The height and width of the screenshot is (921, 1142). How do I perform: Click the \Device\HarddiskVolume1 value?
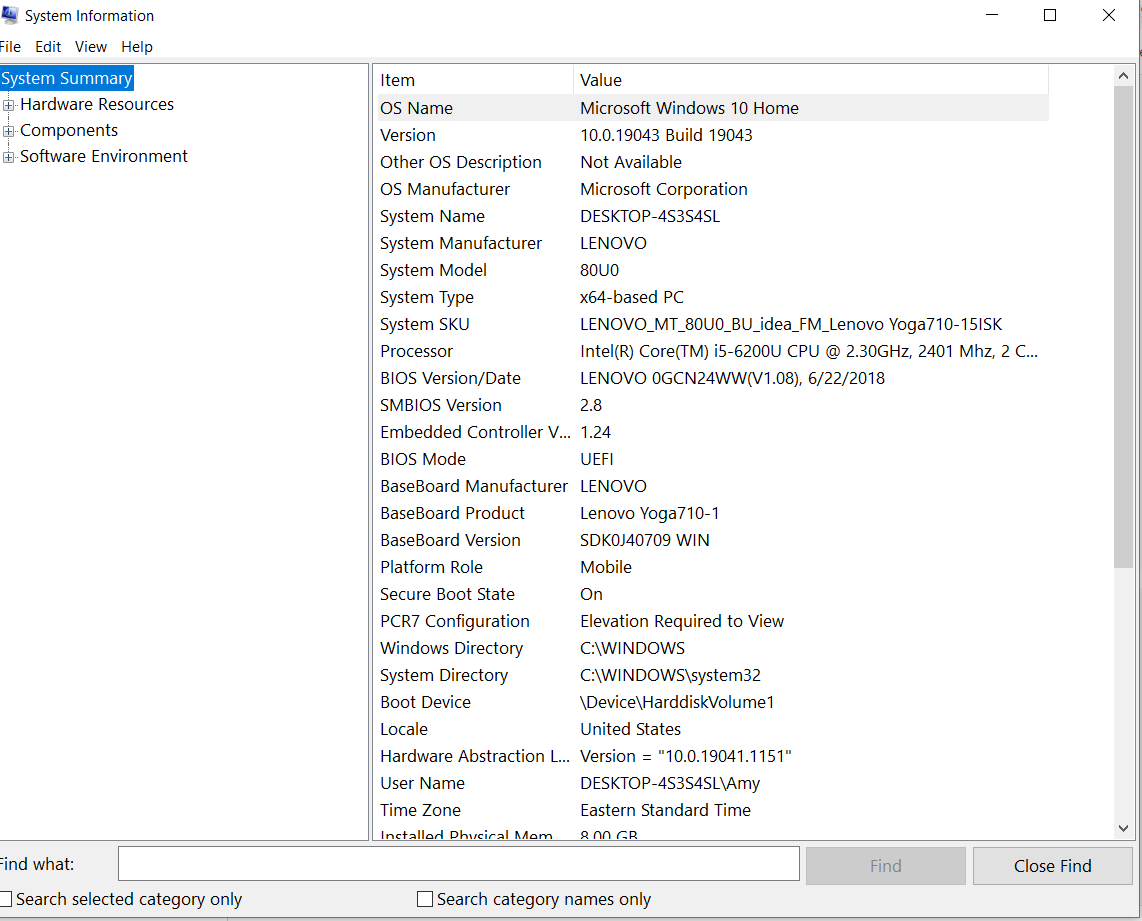click(677, 702)
